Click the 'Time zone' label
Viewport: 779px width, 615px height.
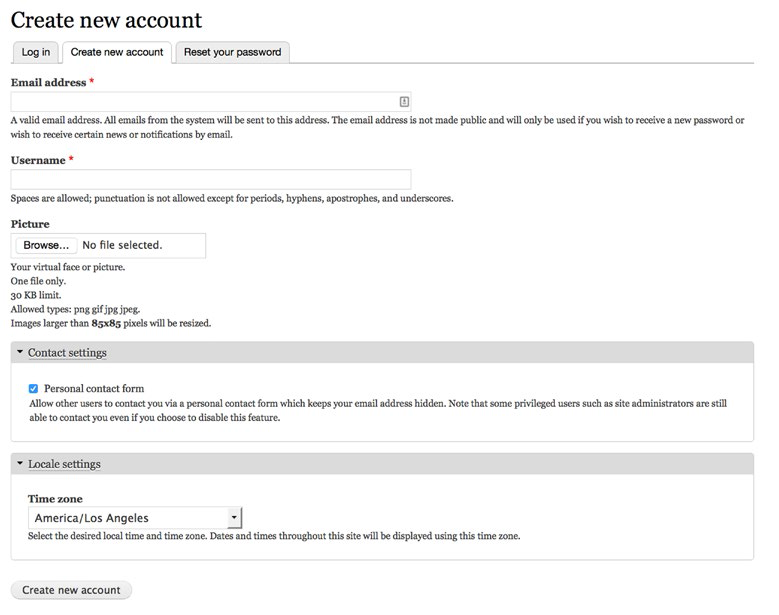(x=55, y=499)
